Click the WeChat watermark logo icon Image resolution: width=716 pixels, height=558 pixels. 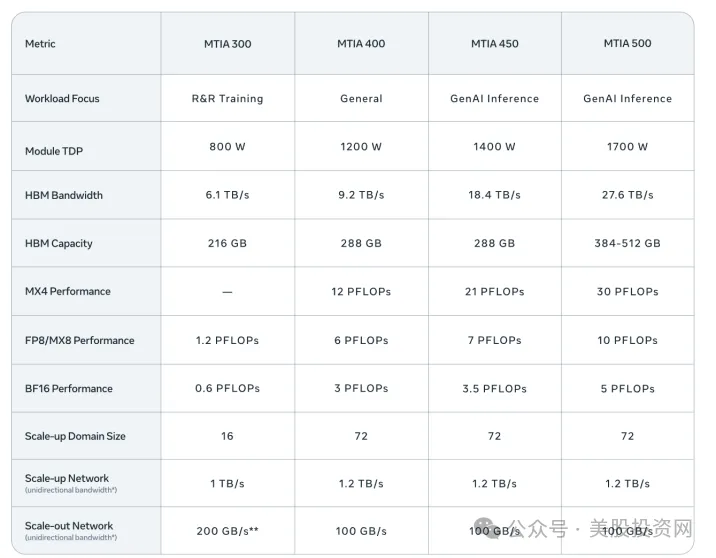pyautogui.click(x=487, y=528)
